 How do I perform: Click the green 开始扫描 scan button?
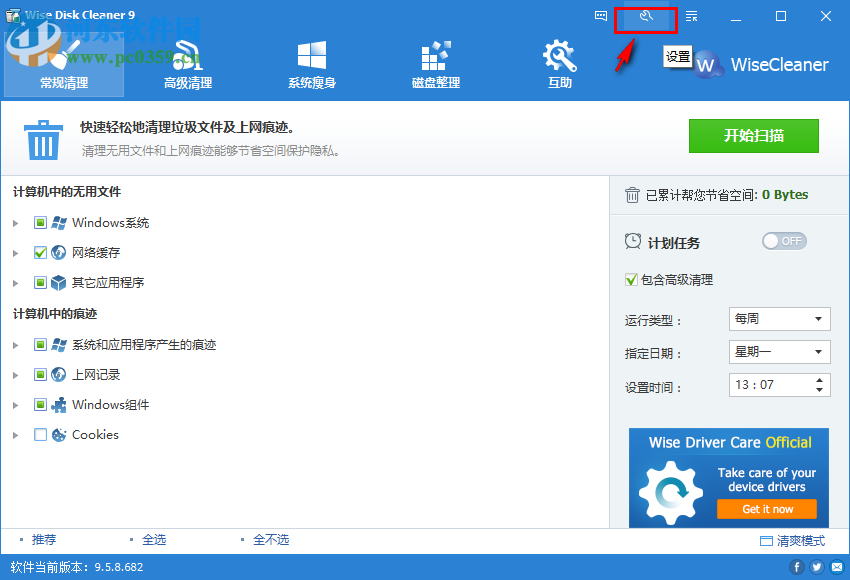point(753,136)
